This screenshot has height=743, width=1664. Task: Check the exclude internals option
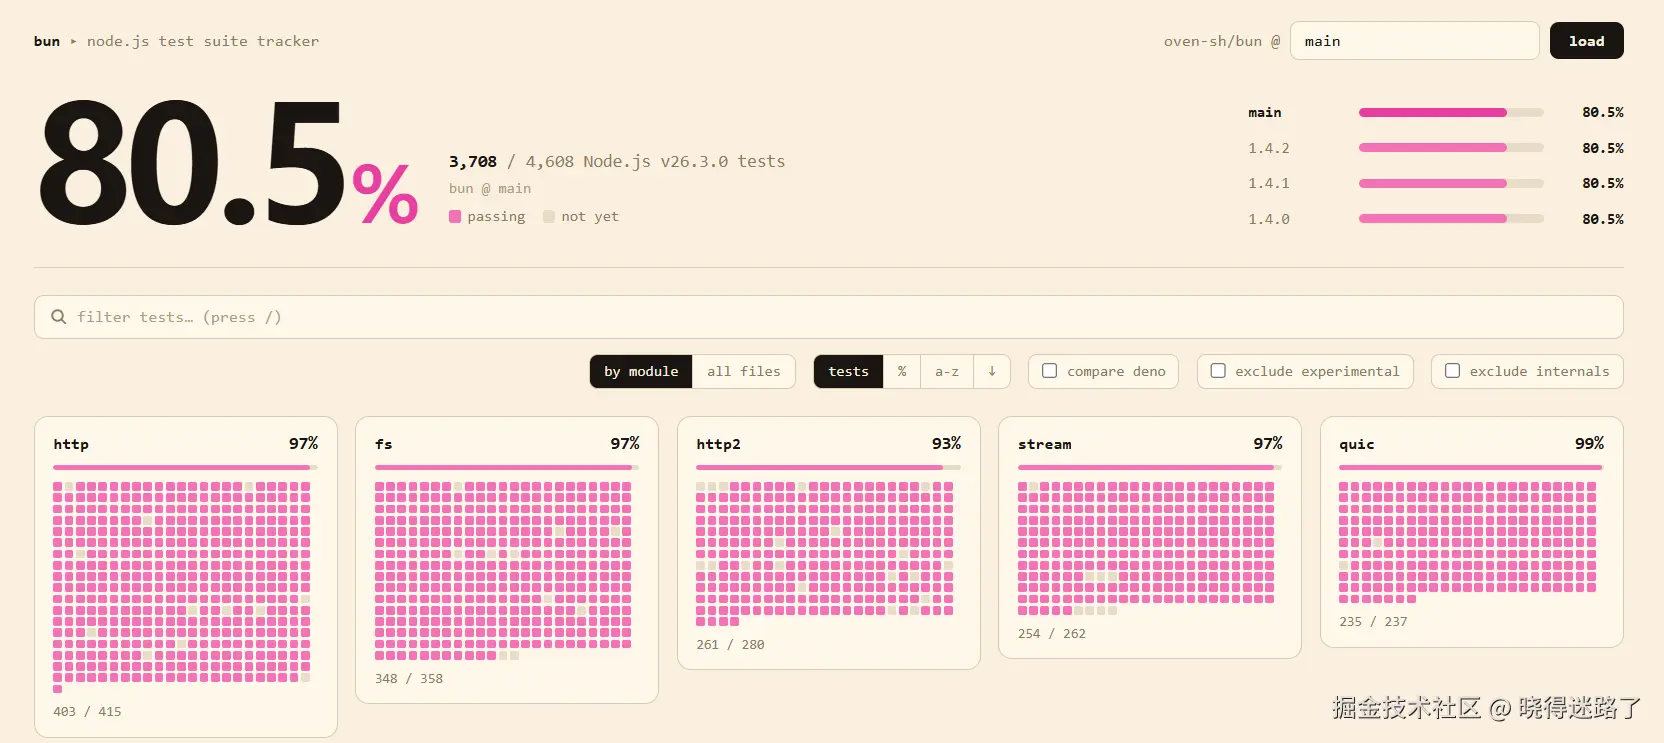tap(1453, 371)
